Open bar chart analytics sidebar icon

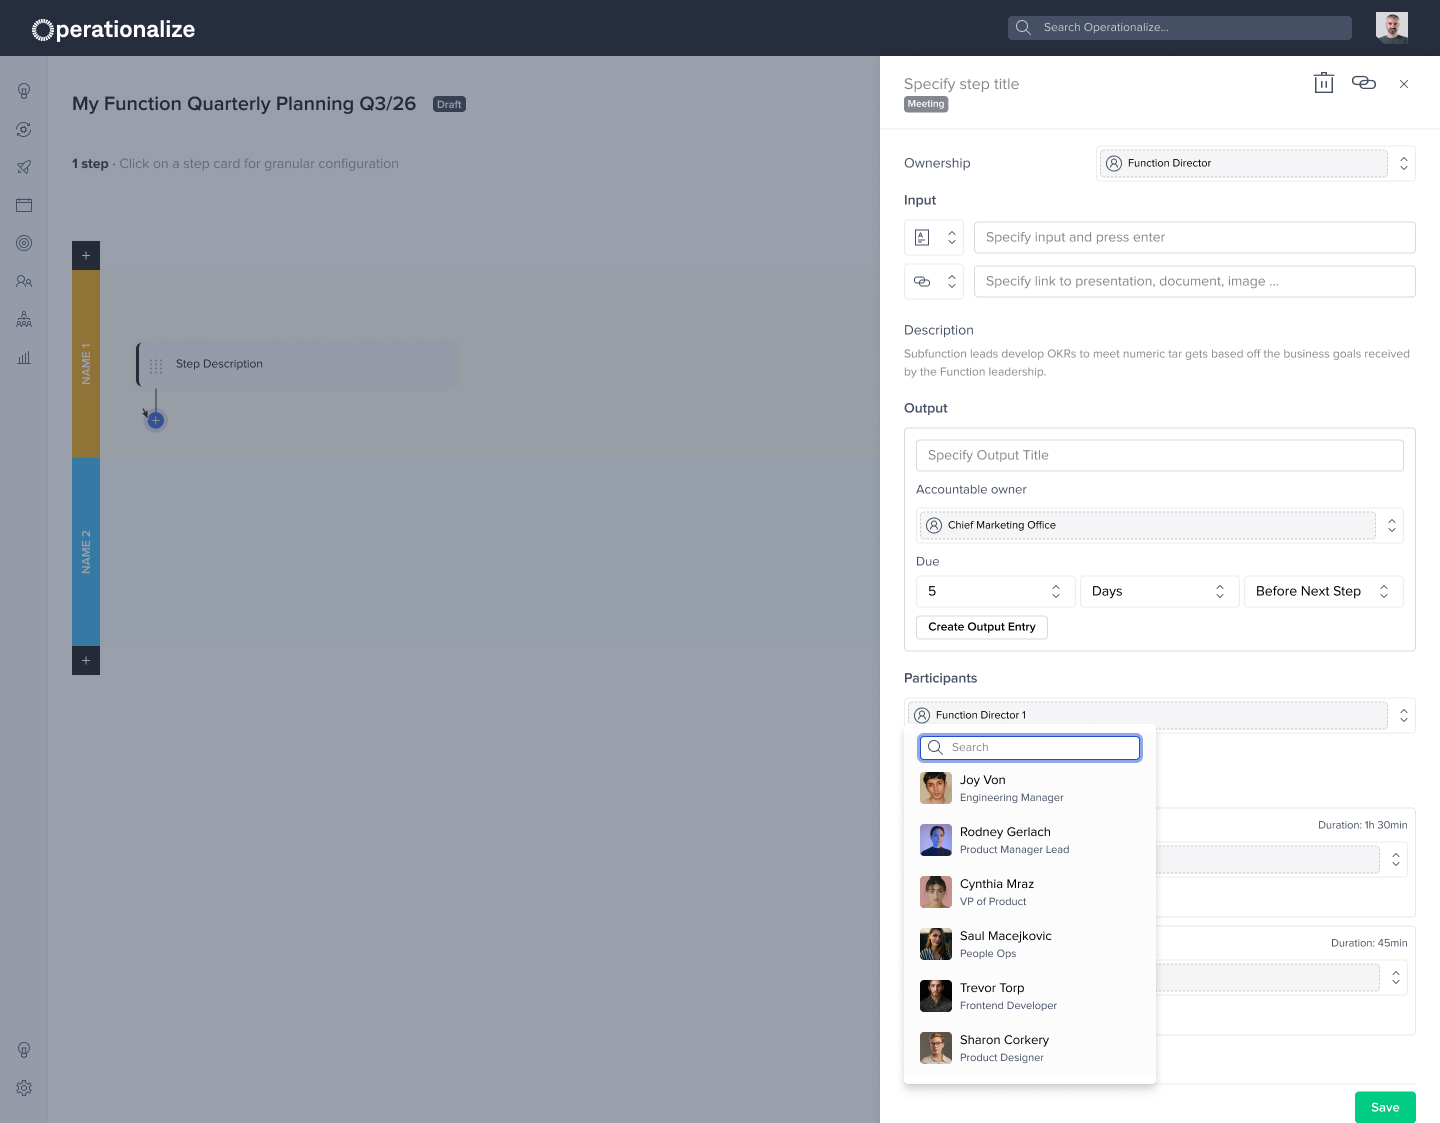tap(24, 357)
